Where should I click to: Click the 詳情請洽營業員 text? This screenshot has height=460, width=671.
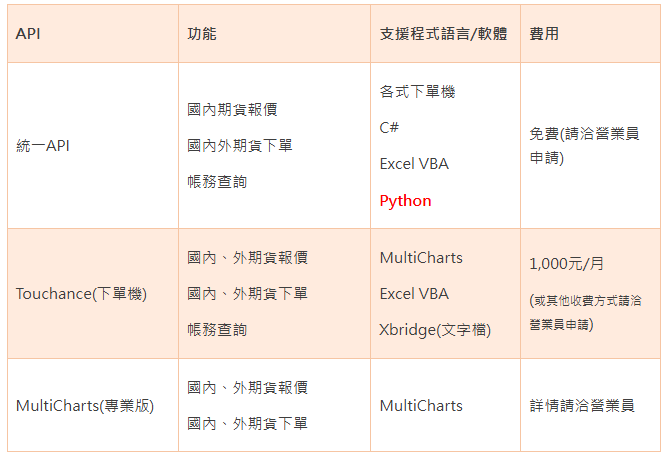pyautogui.click(x=582, y=406)
